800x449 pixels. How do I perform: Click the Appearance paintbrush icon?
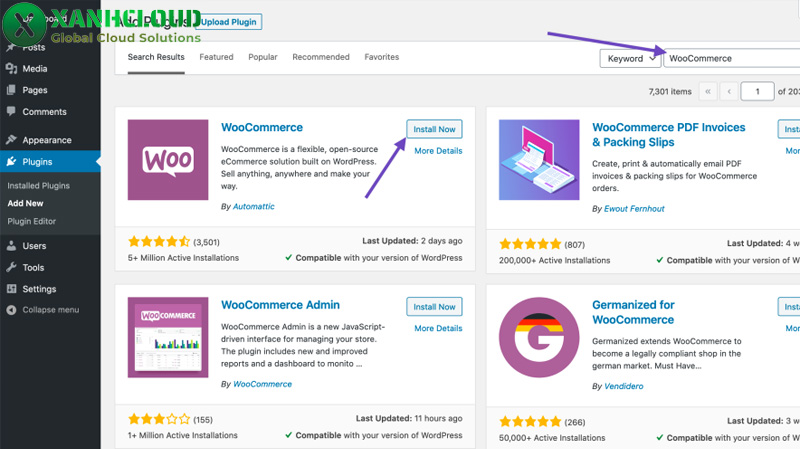coord(11,140)
